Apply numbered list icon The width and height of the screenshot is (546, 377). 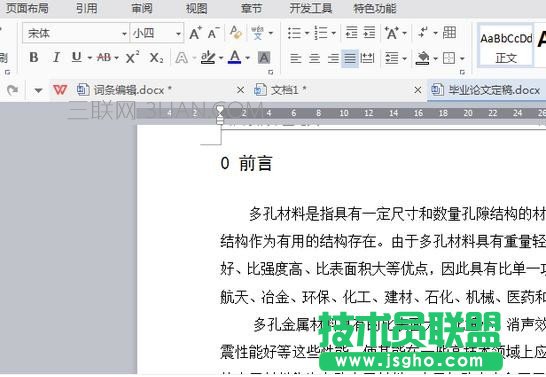tap(321, 33)
